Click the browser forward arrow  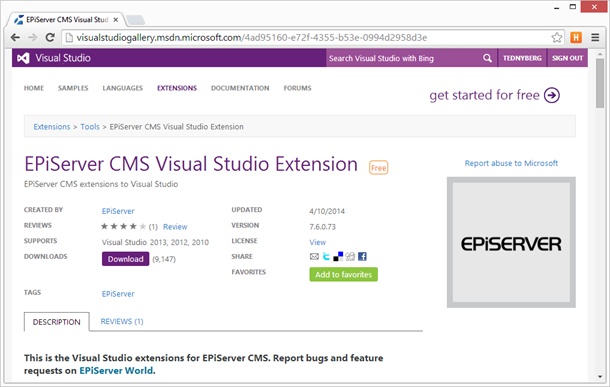click(x=32, y=37)
